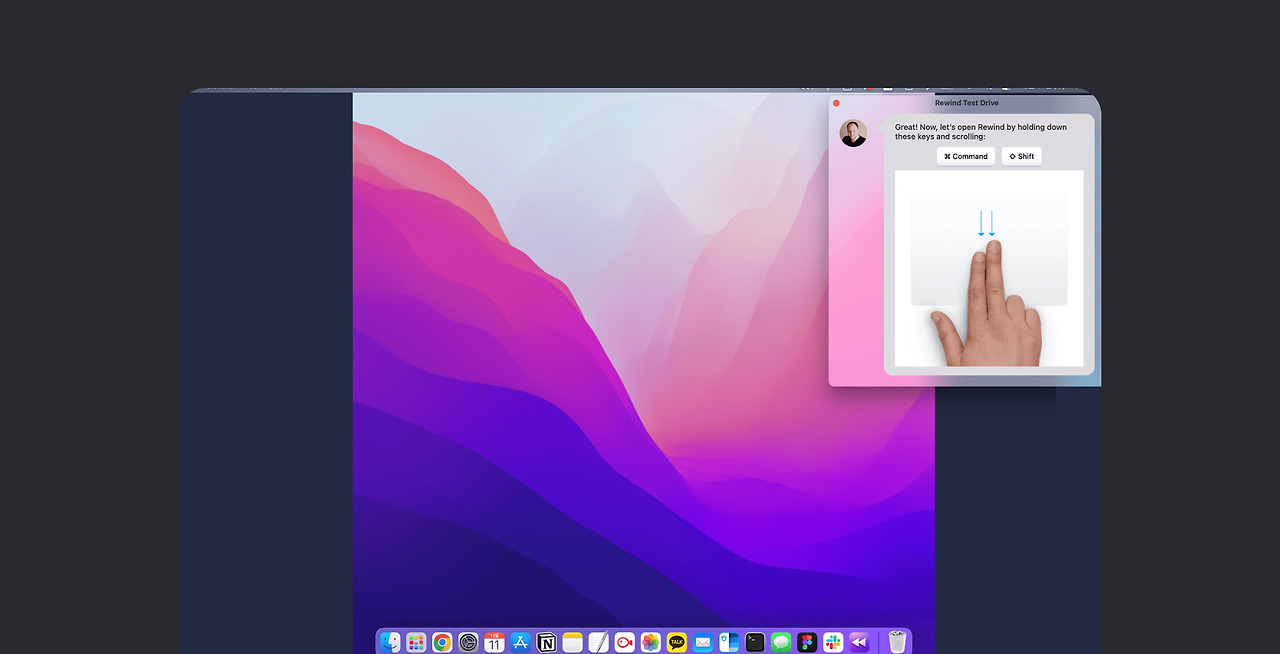
Task: Launch Terminal from the Dock
Action: [x=755, y=642]
